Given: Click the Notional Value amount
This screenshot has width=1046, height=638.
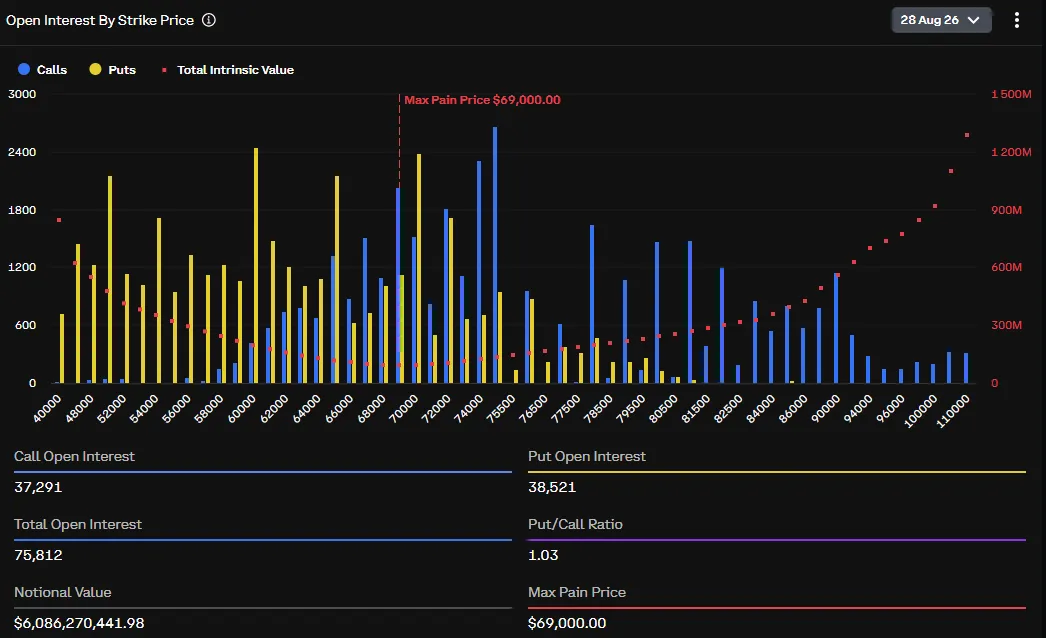Looking at the screenshot, I should point(79,623).
